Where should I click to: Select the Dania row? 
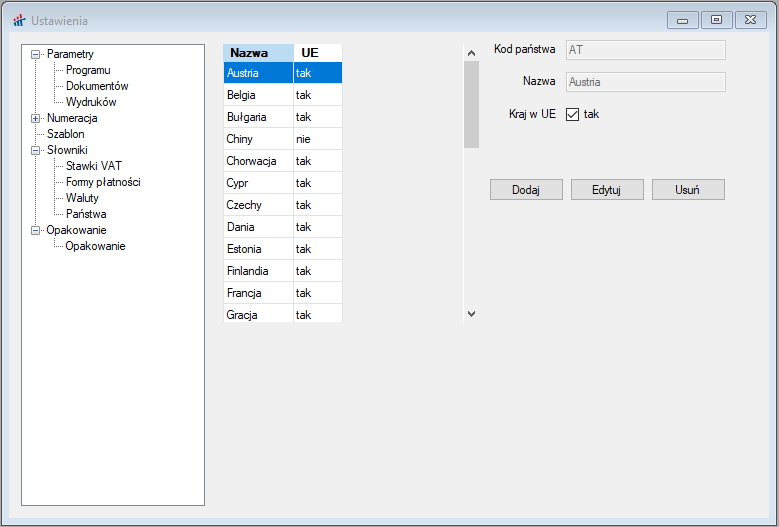[283, 226]
